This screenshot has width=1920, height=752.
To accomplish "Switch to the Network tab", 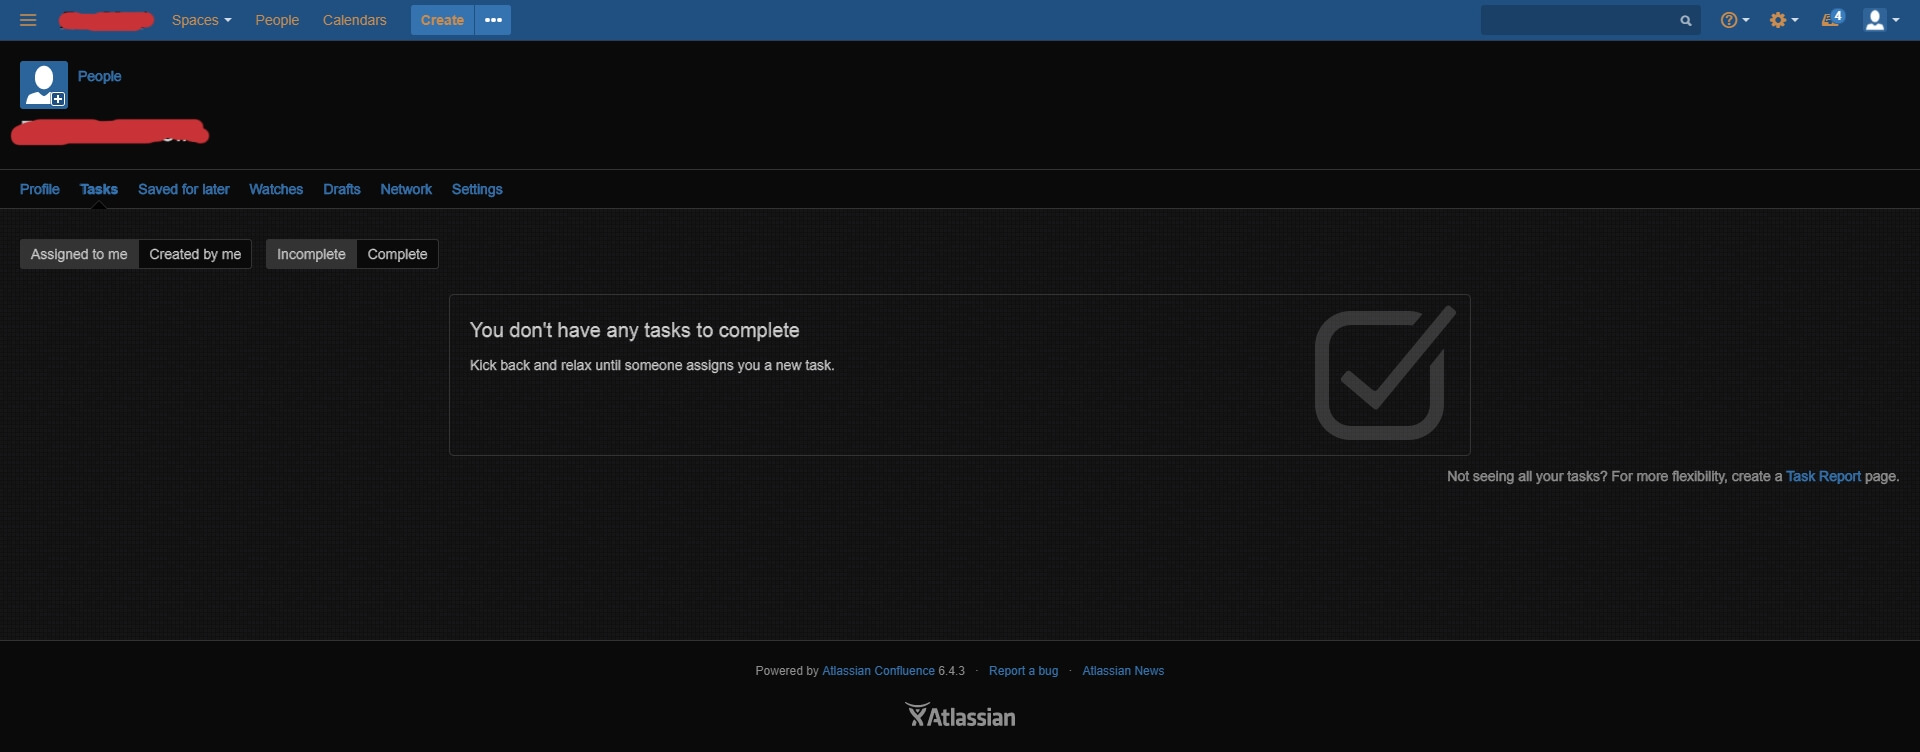I will pyautogui.click(x=406, y=190).
